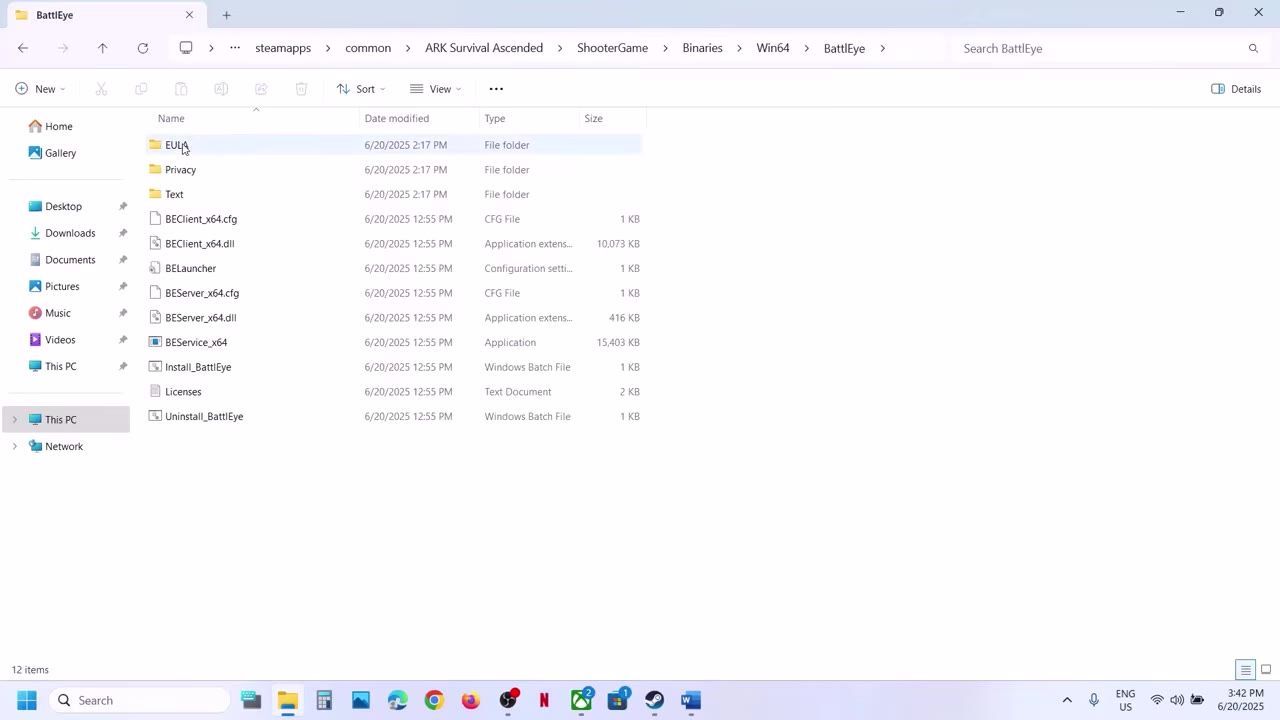This screenshot has width=1280, height=720.
Task: Click the search magnifier icon
Action: click(1253, 48)
